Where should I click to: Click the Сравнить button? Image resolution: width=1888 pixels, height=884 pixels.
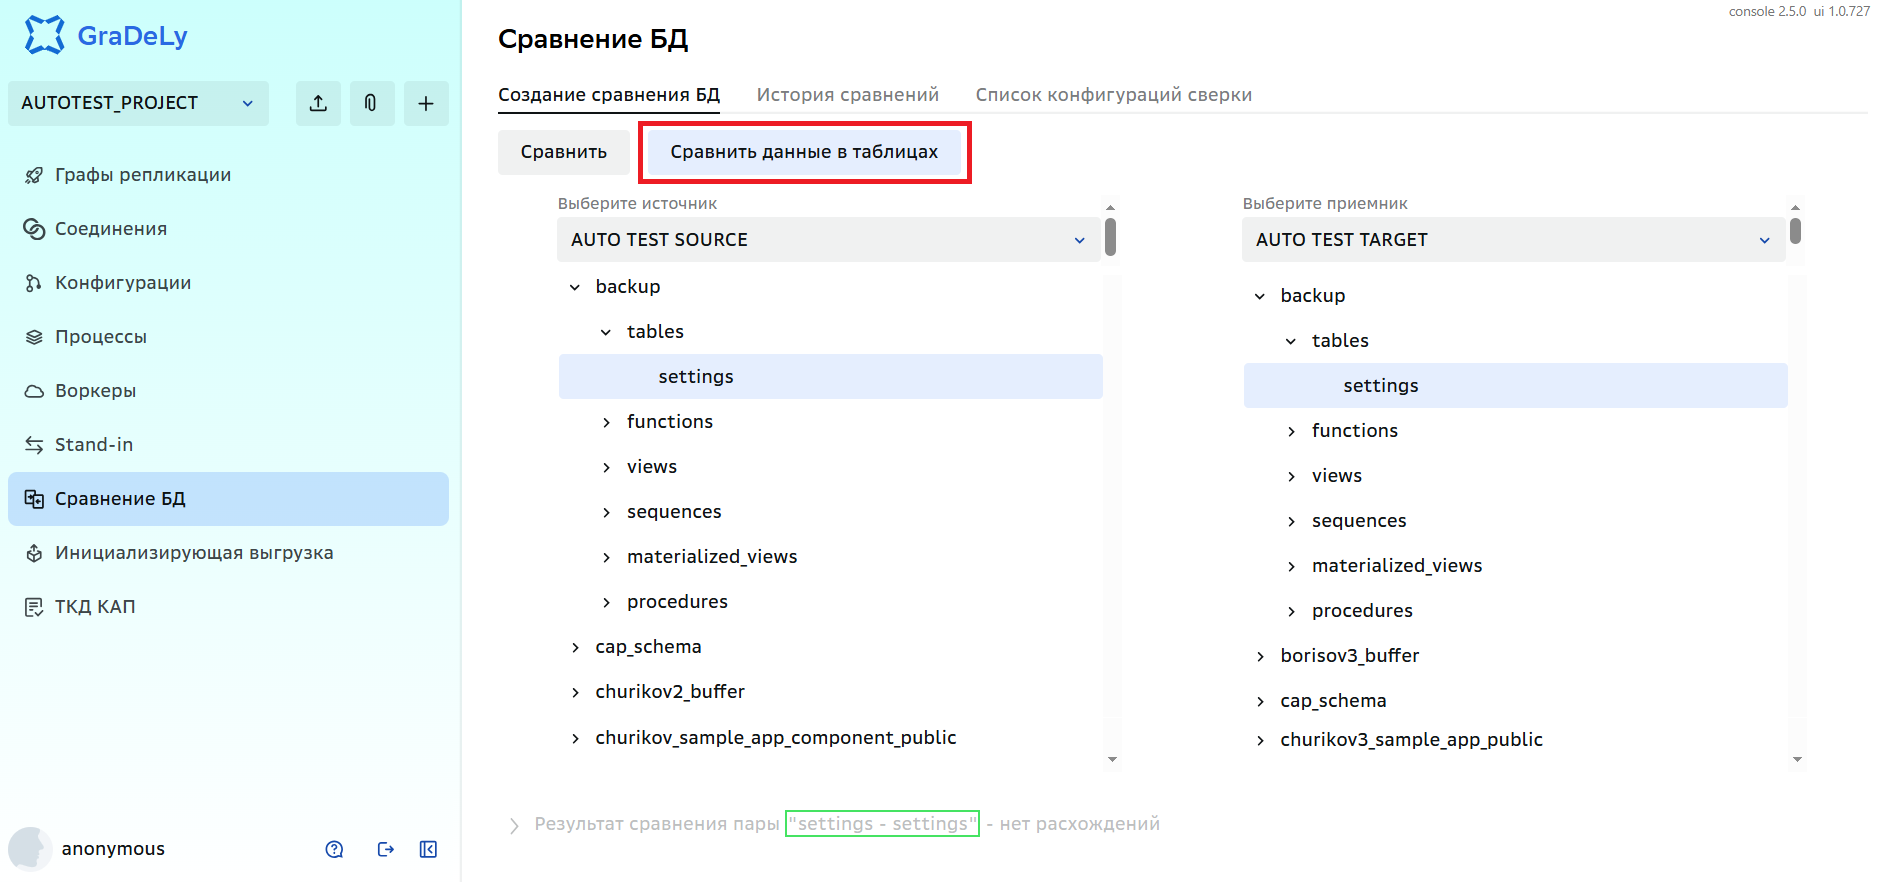point(564,152)
